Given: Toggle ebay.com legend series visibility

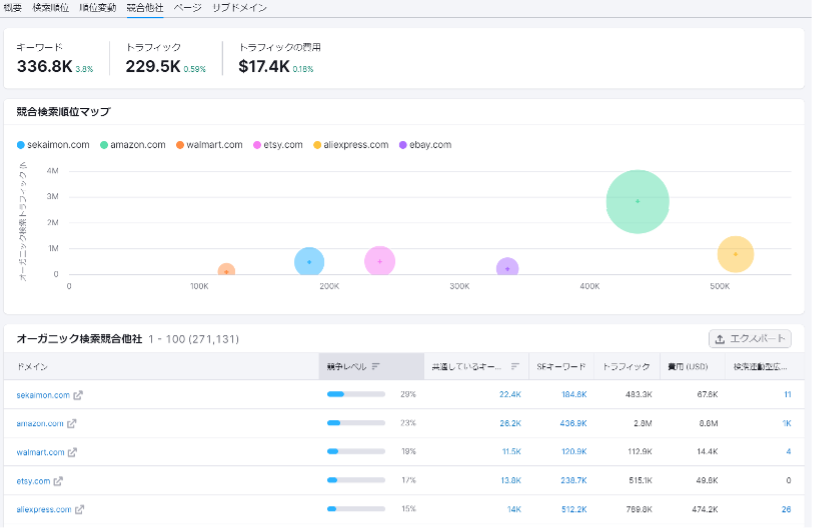Looking at the screenshot, I should coord(425,145).
